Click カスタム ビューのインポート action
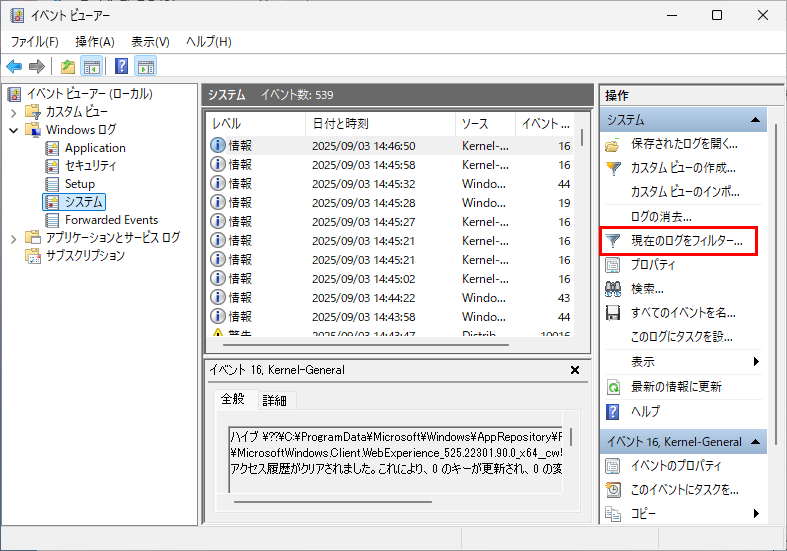Viewport: 787px width, 551px height. click(x=685, y=192)
